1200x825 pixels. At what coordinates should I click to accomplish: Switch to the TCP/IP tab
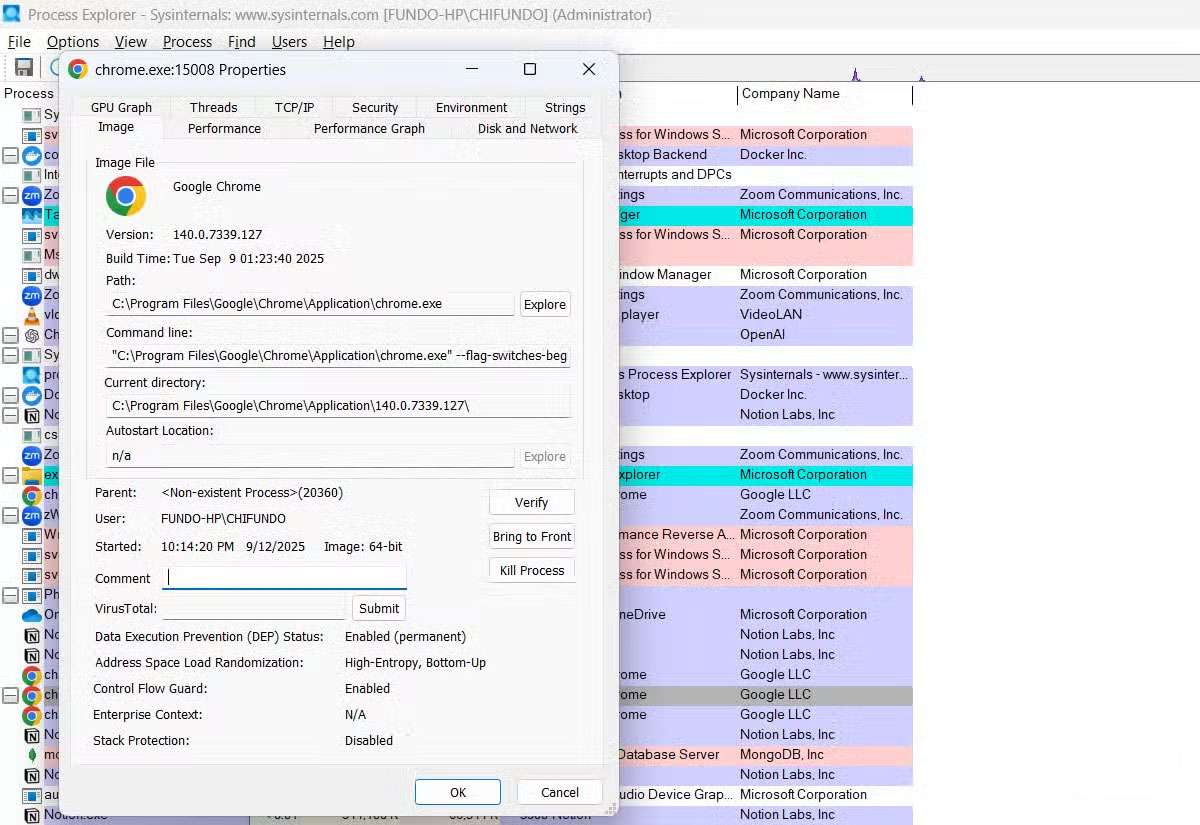(294, 107)
